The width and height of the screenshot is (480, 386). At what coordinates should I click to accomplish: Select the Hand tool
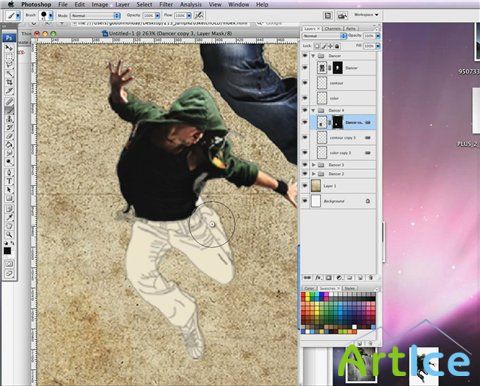[9, 226]
